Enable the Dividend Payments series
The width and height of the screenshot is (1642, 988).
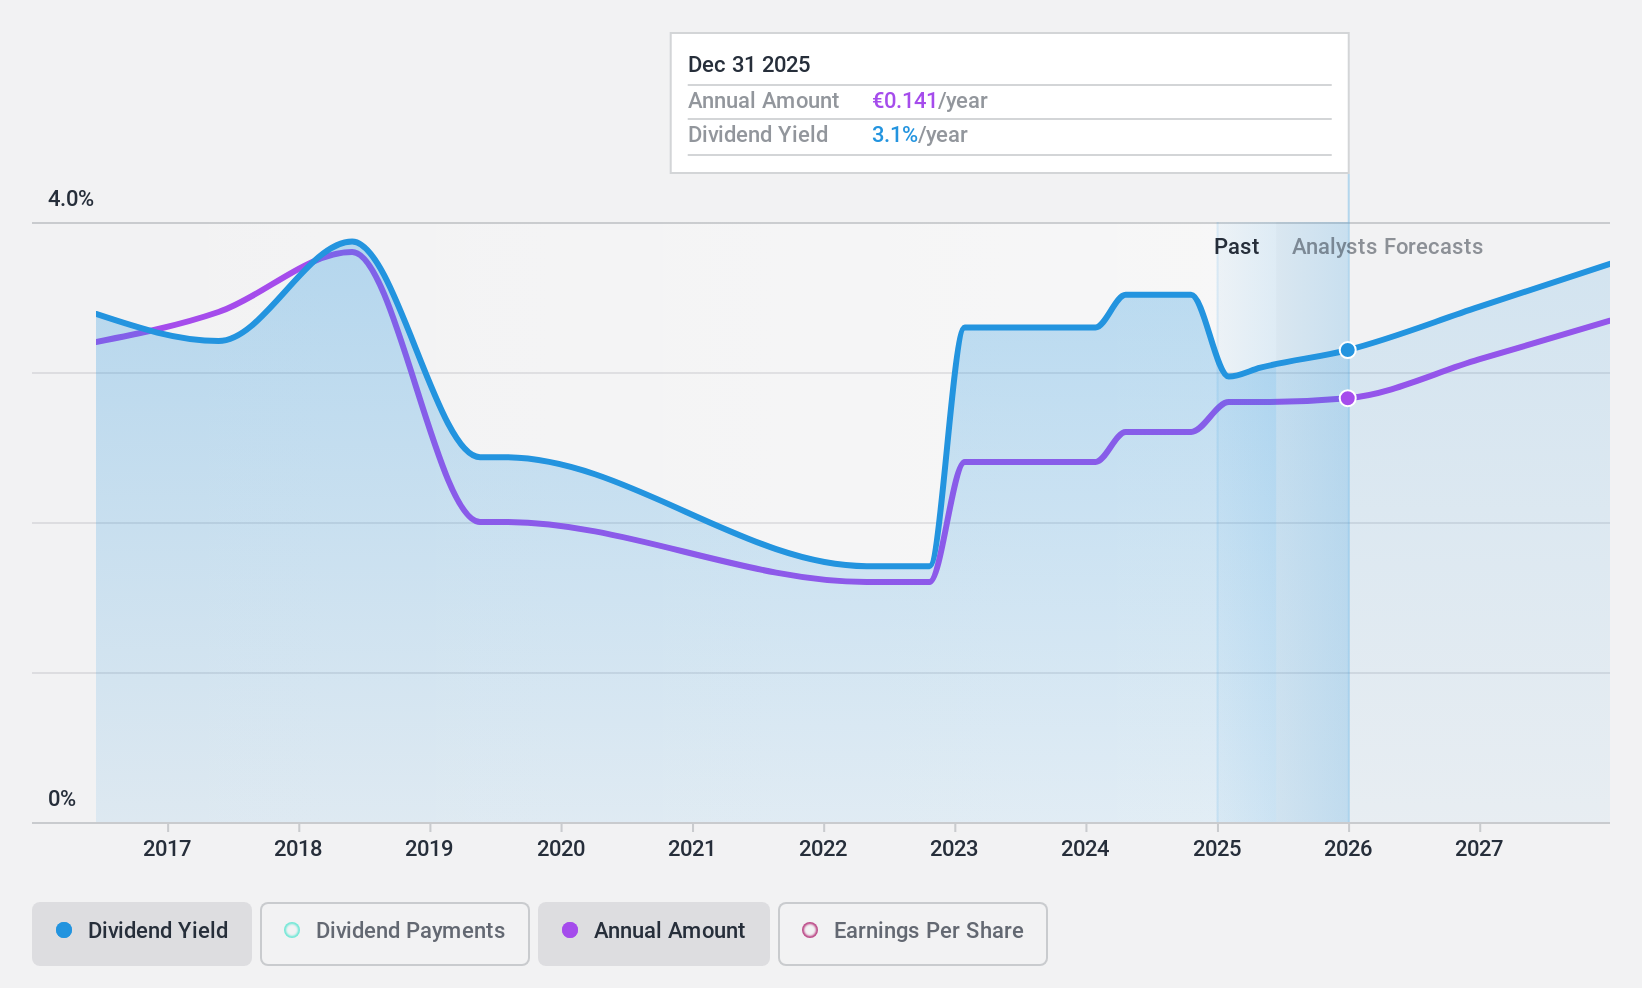click(x=395, y=934)
